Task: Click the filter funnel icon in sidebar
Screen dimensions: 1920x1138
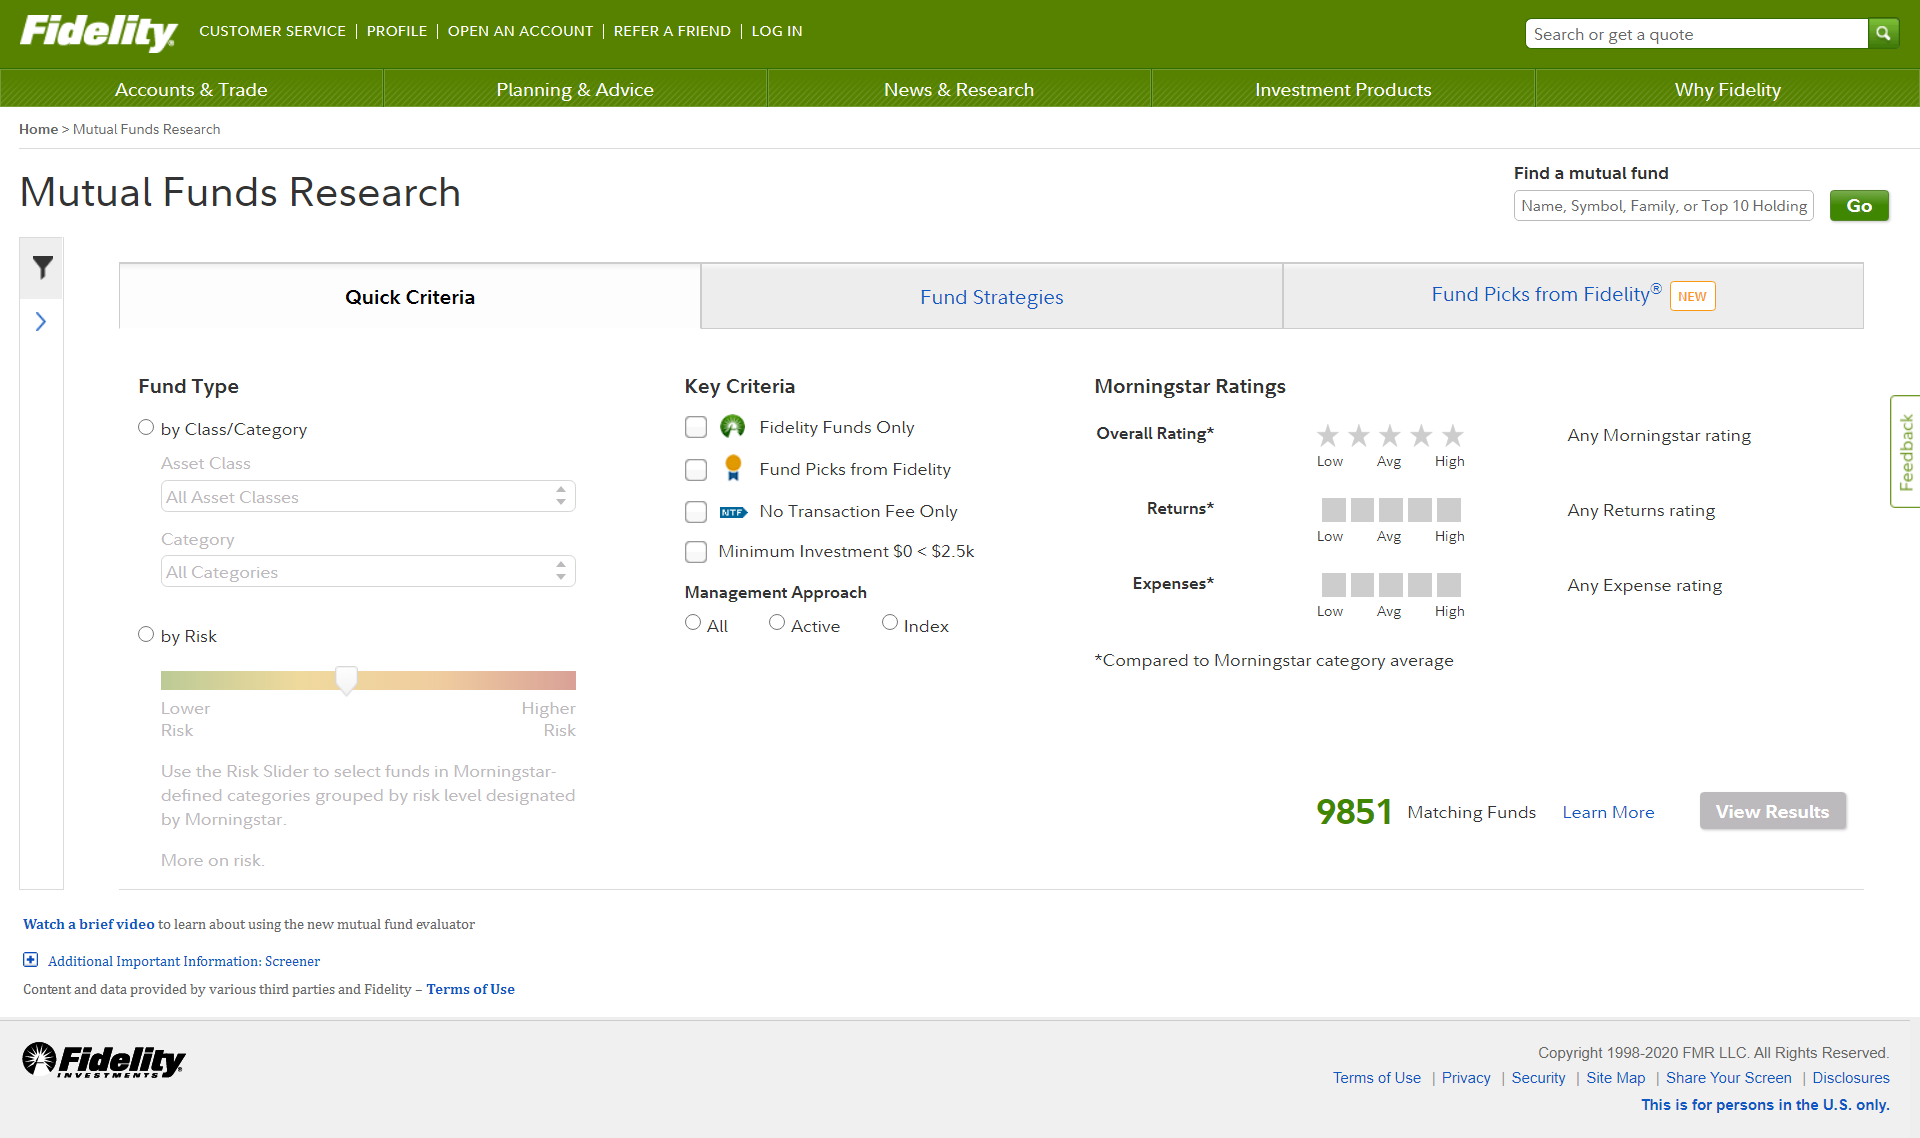Action: pos(42,267)
